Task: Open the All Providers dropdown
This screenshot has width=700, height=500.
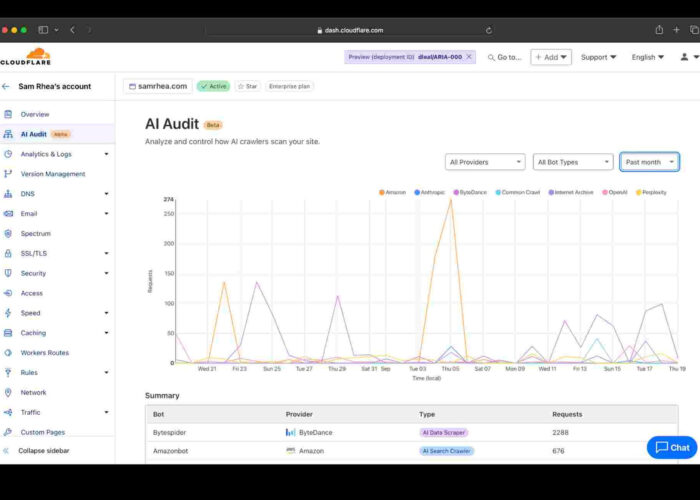Action: coord(485,162)
